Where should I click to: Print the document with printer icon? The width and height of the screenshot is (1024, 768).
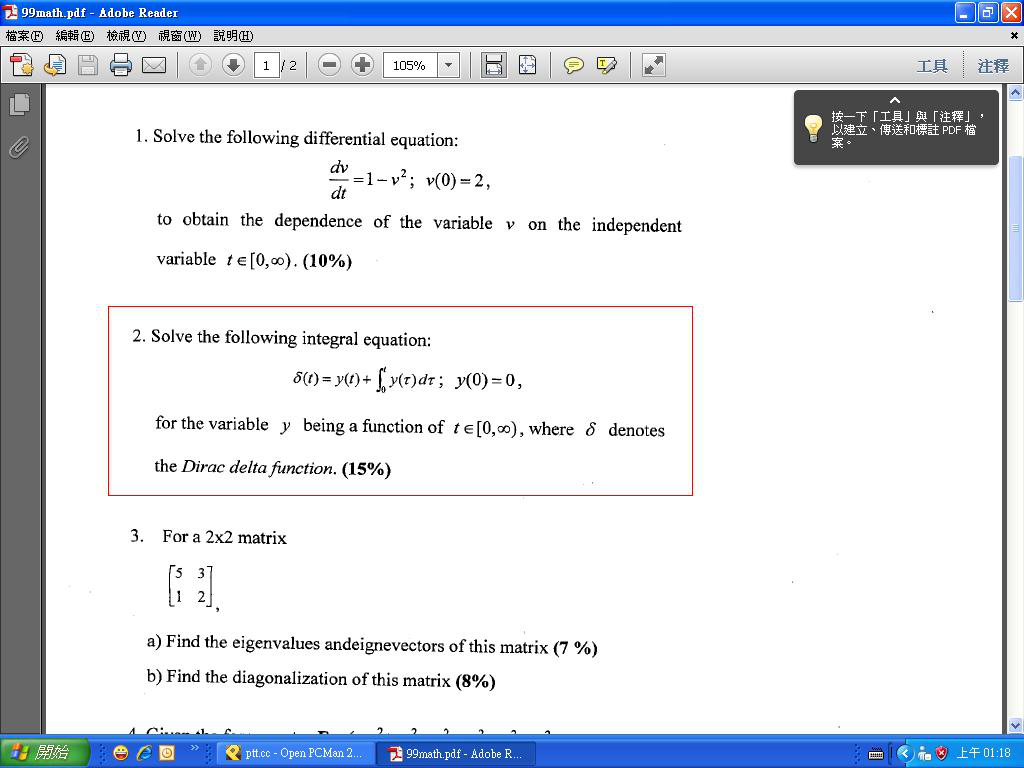coord(121,65)
